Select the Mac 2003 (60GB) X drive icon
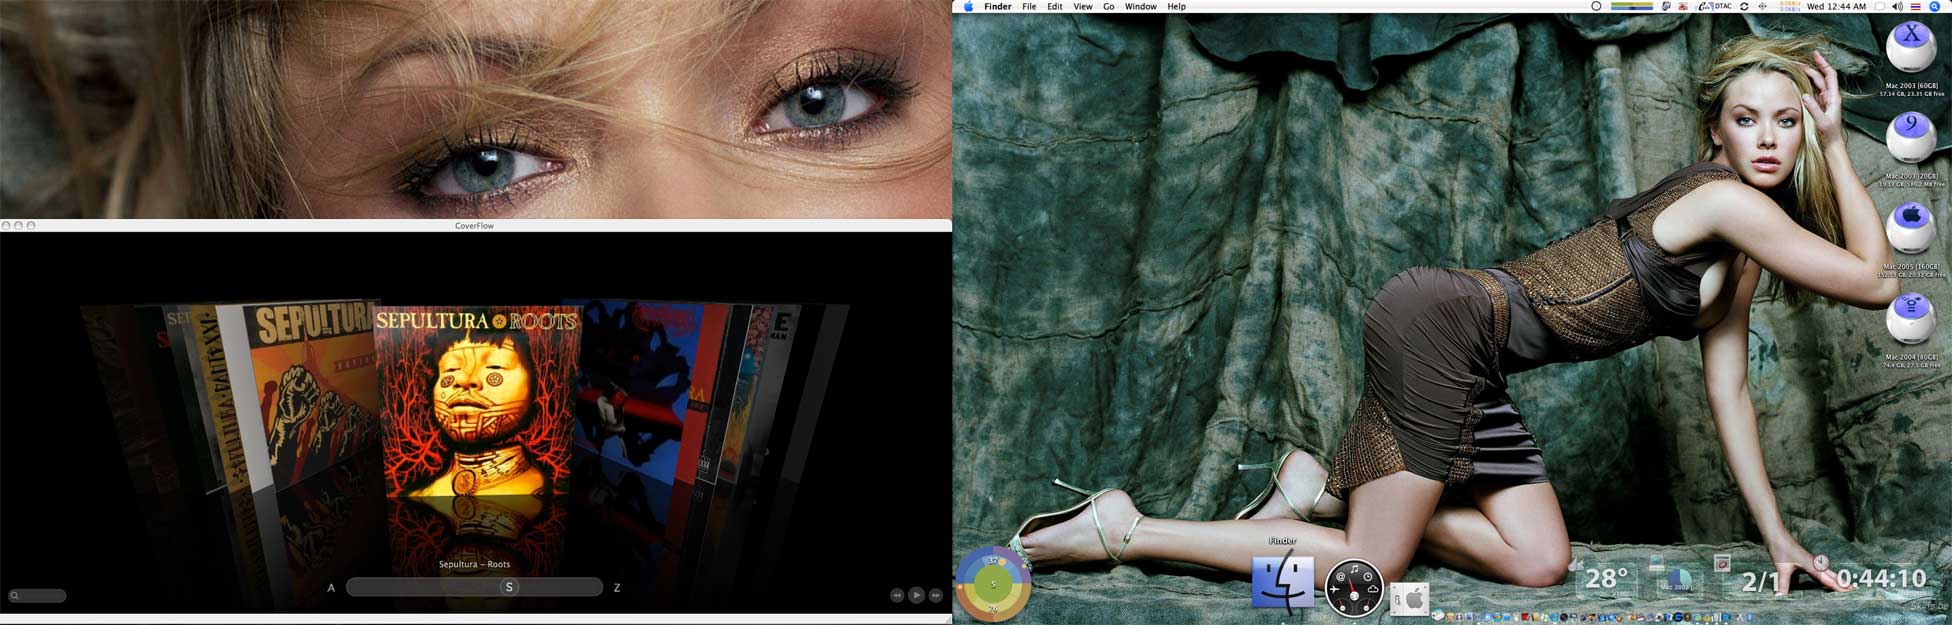 [x=1911, y=48]
